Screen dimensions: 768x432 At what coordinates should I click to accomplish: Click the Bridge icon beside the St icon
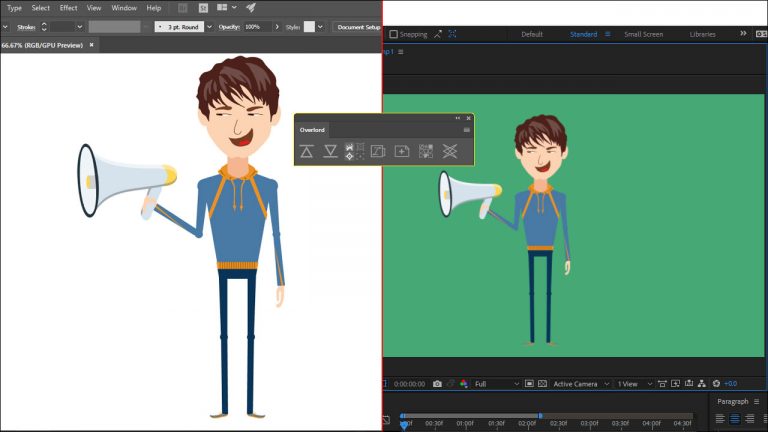coord(183,8)
